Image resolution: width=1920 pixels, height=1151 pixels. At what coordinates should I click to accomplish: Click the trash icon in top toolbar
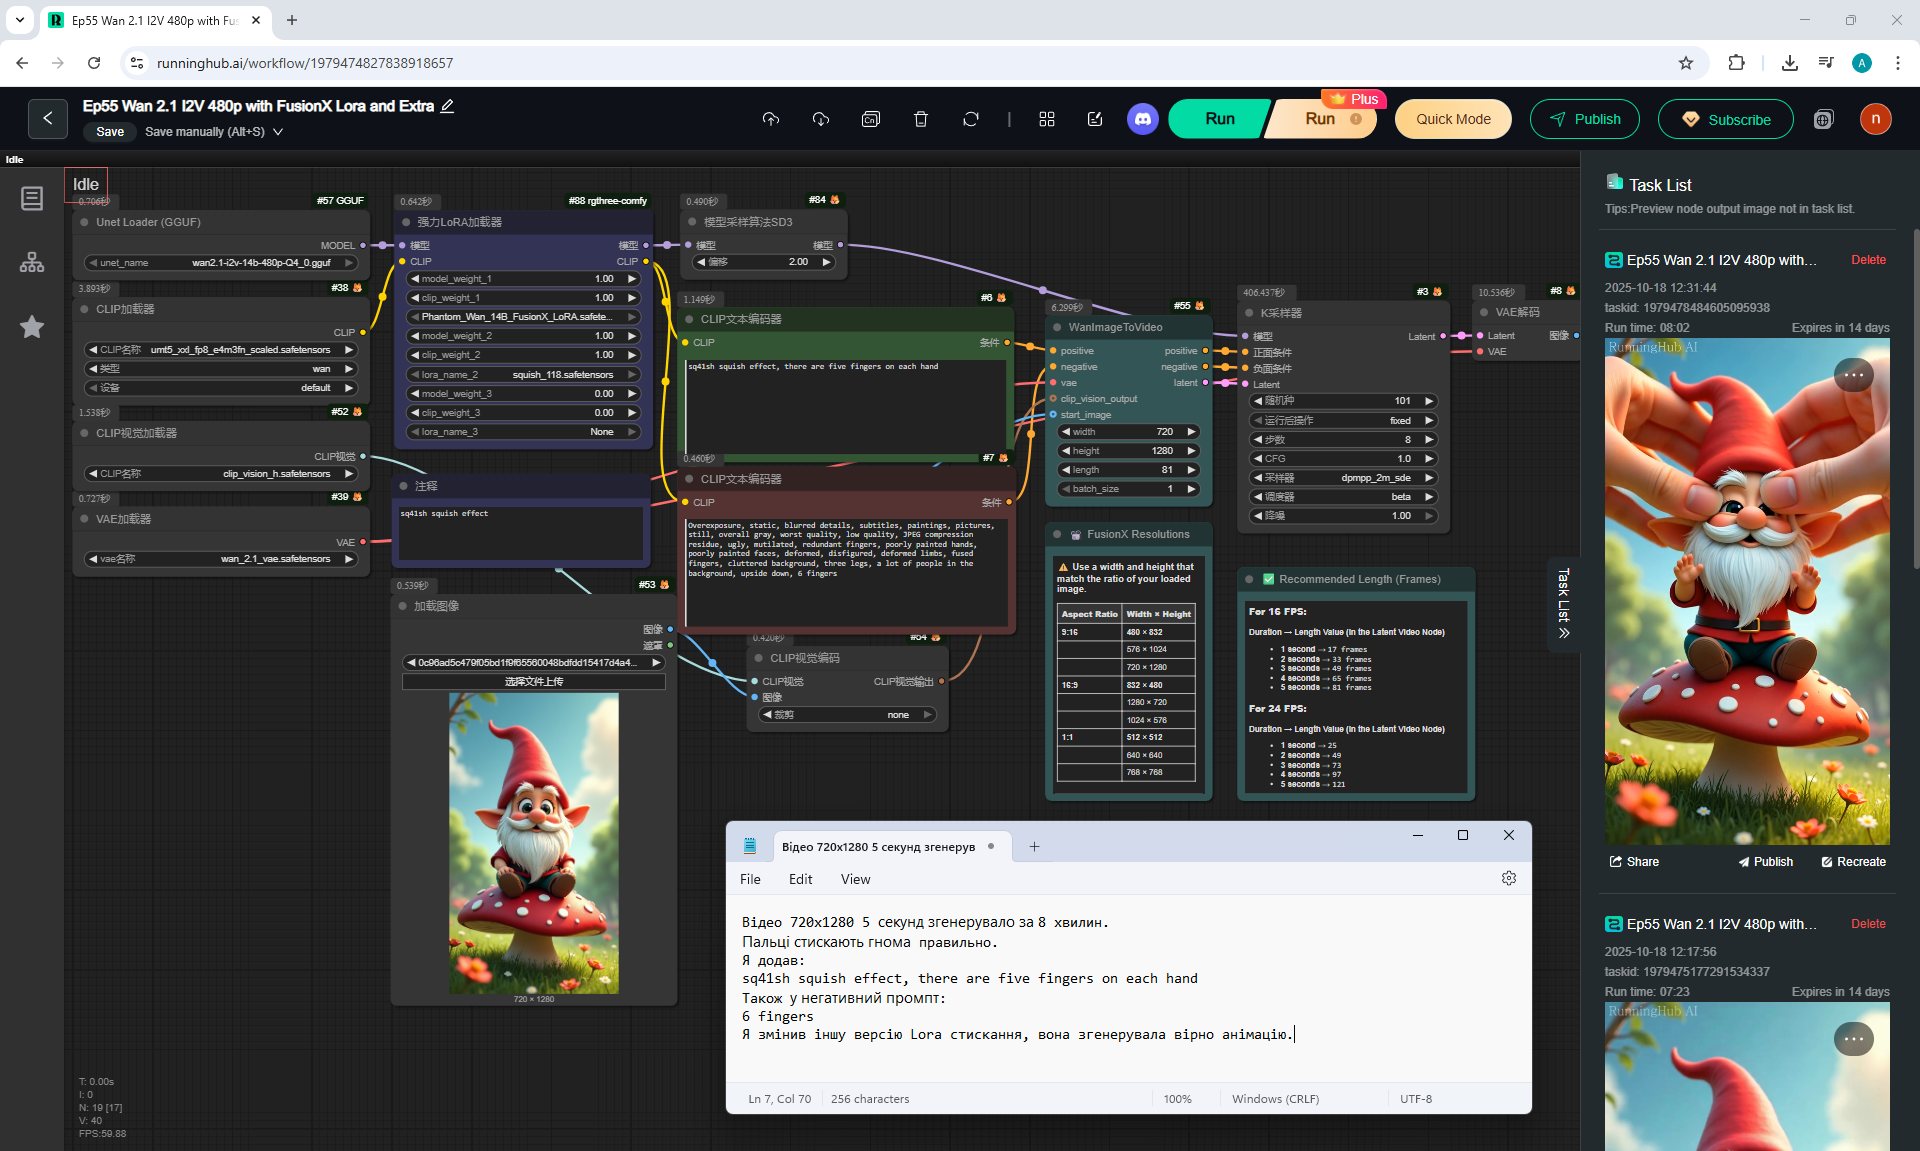tap(920, 119)
